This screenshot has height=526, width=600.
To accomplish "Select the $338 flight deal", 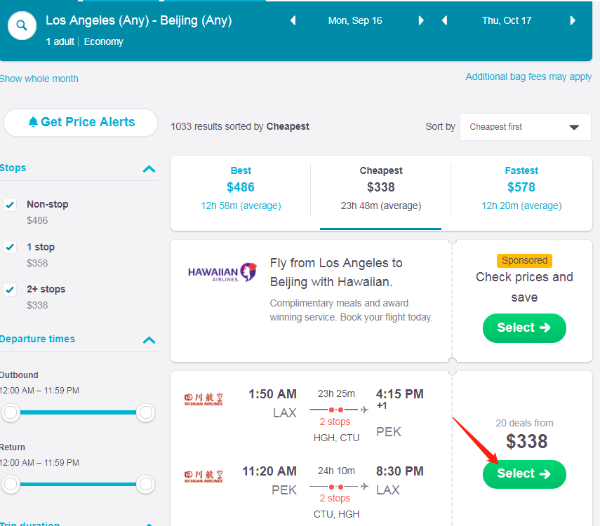I will click(524, 473).
